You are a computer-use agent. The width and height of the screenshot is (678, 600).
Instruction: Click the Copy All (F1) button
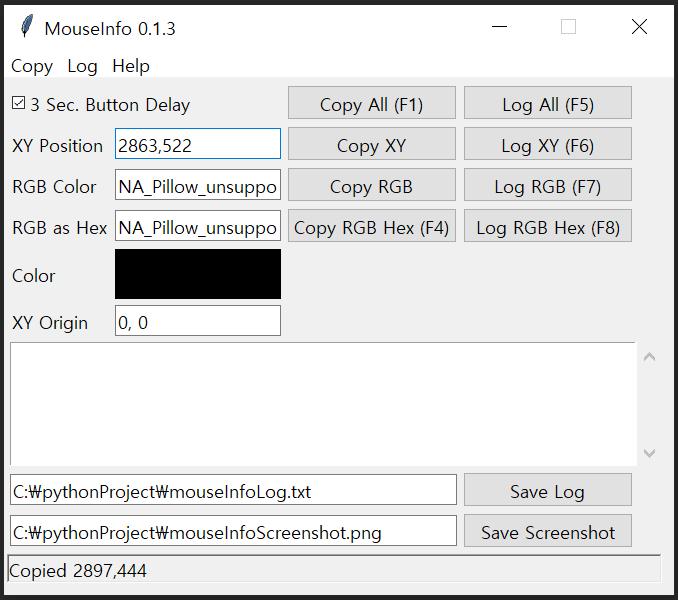(x=371, y=103)
